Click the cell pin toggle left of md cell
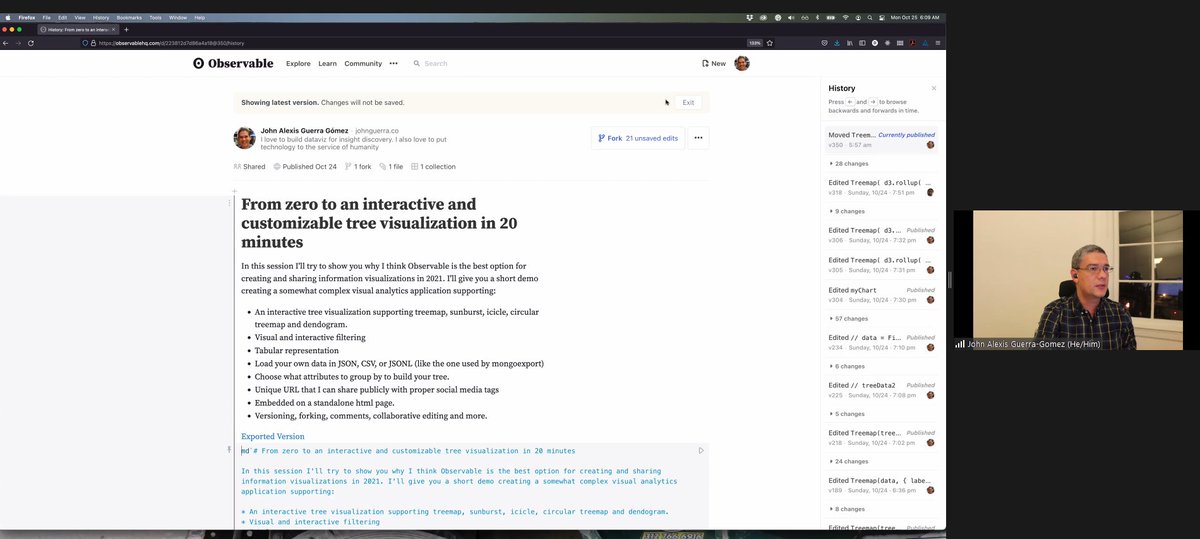This screenshot has height=539, width=1200. pyautogui.click(x=229, y=450)
